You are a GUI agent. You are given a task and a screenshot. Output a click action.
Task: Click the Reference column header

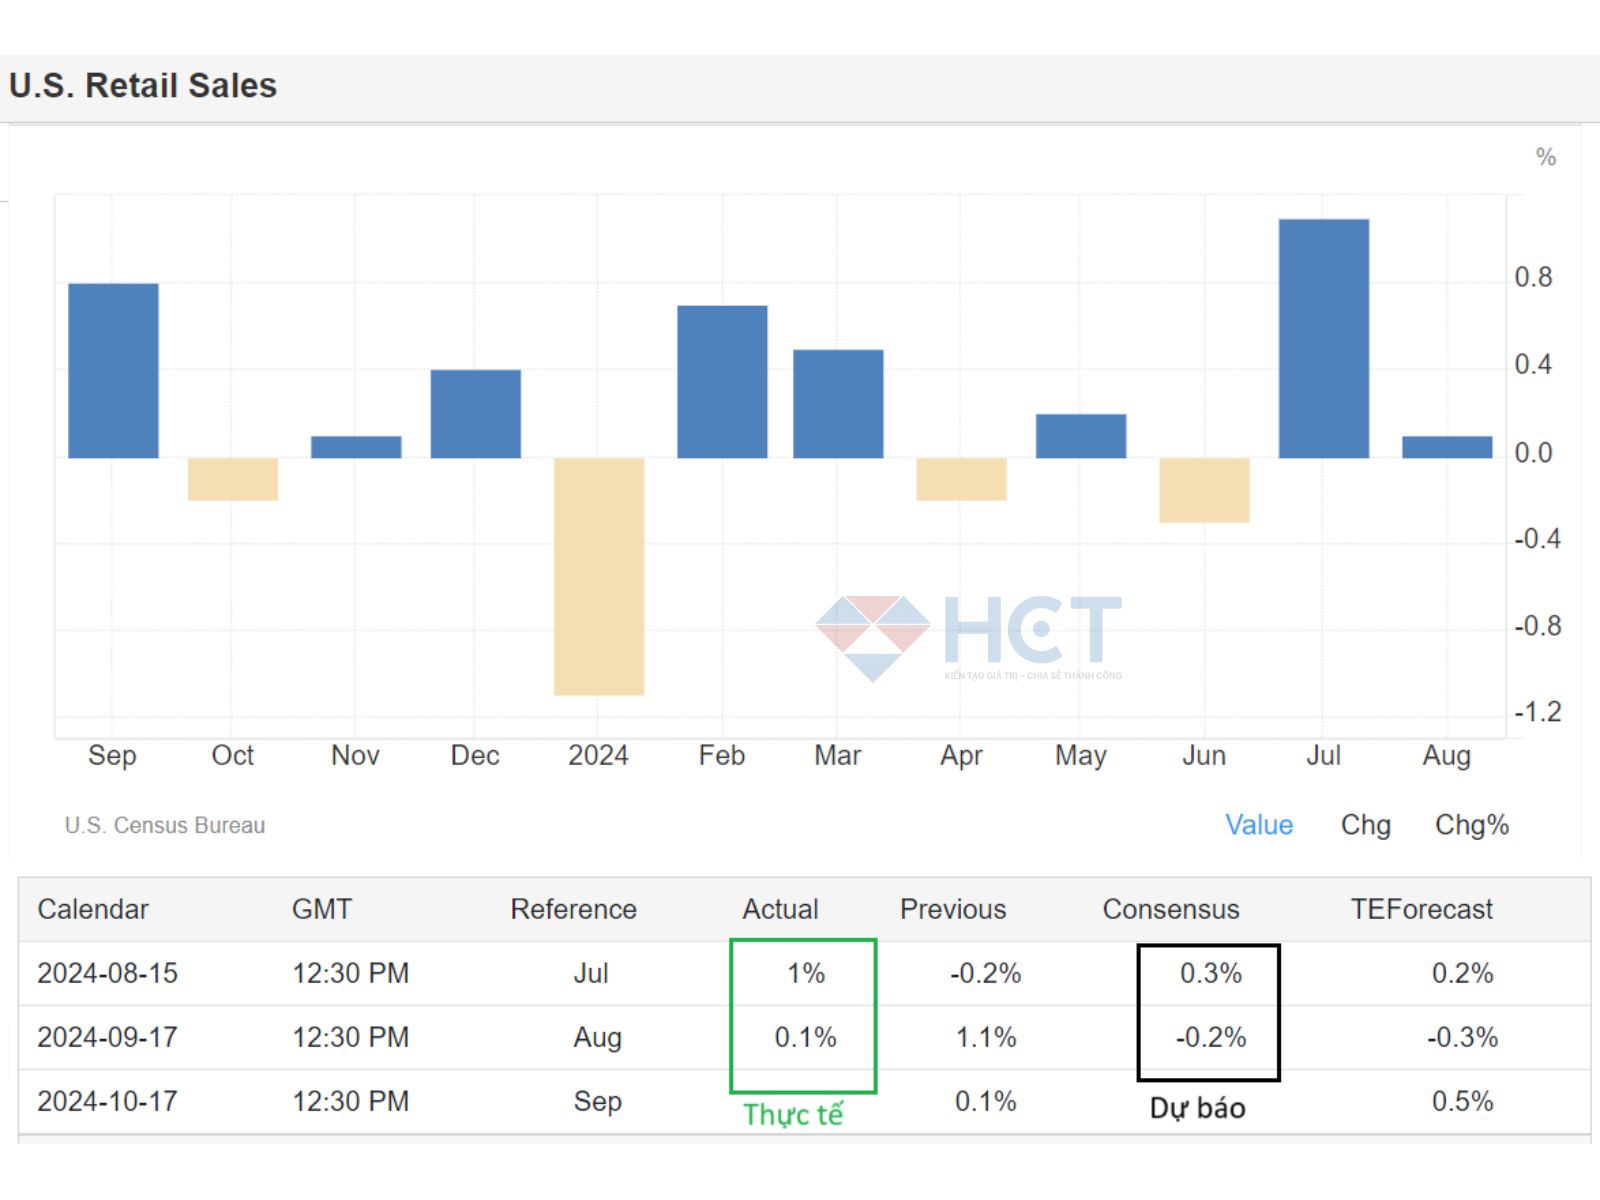tap(574, 909)
